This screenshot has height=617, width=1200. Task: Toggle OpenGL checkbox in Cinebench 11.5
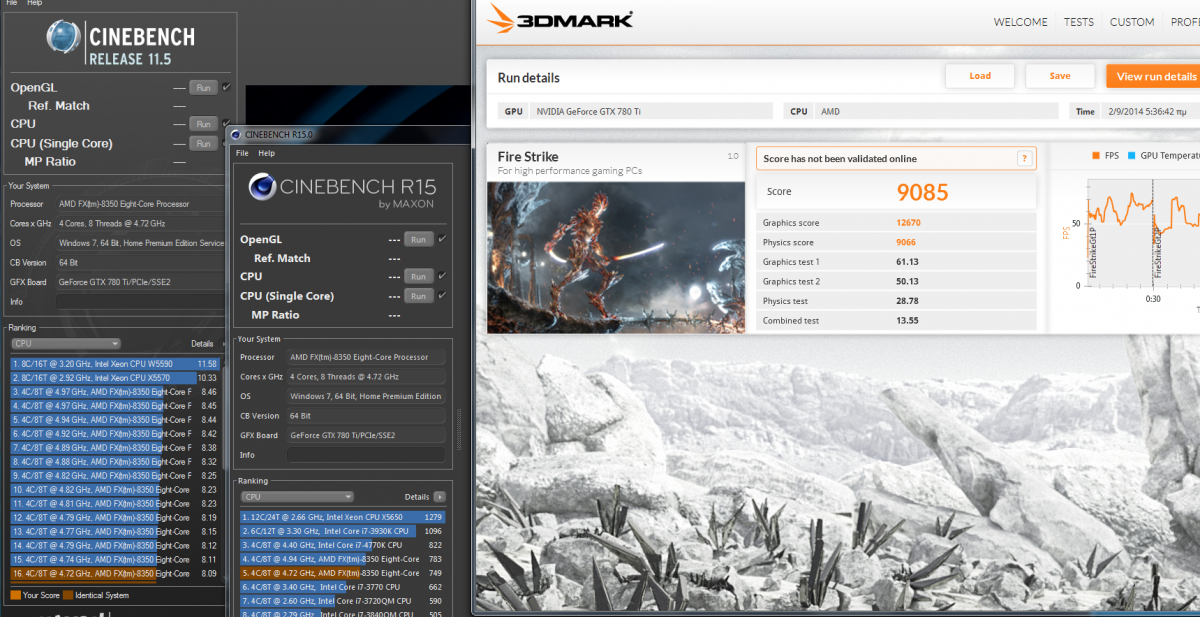pos(227,87)
